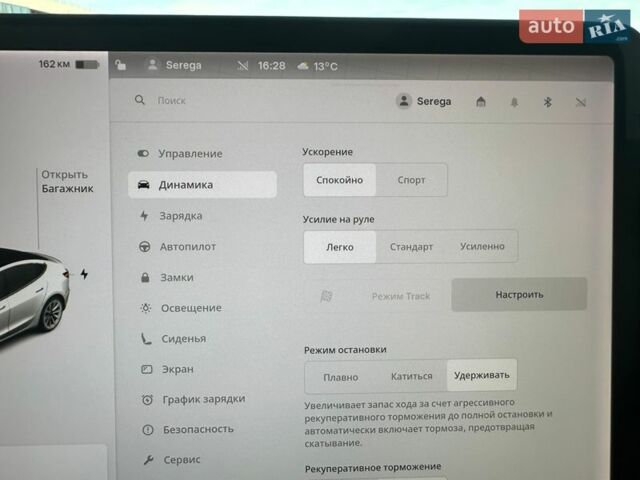
Task: Tap Открыть Багажник
Action: [x=67, y=181]
